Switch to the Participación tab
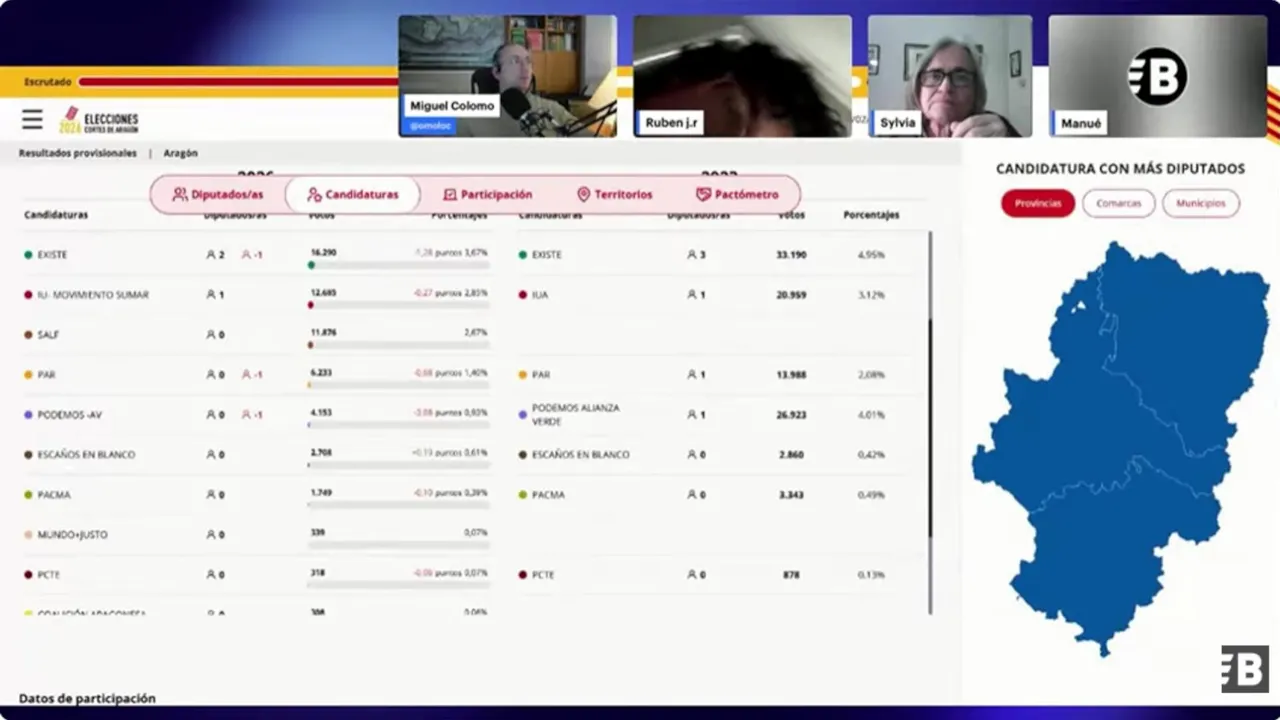Screen dimensions: 1280x720 (x=487, y=195)
